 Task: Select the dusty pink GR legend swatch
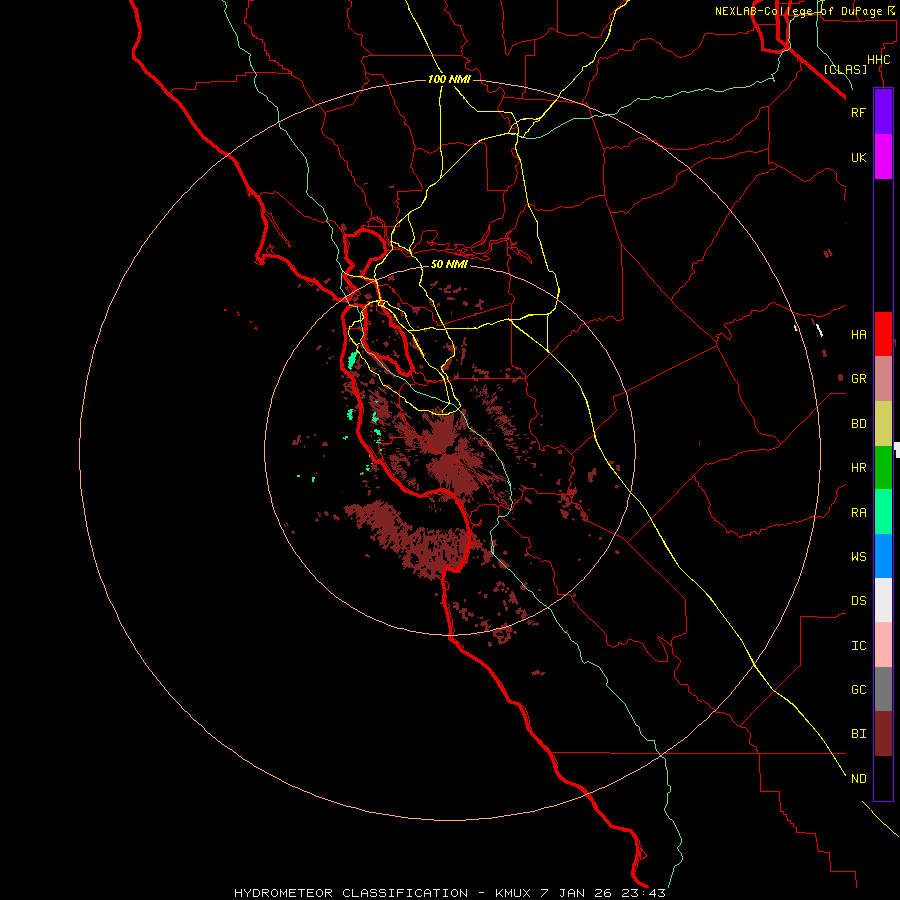[883, 379]
